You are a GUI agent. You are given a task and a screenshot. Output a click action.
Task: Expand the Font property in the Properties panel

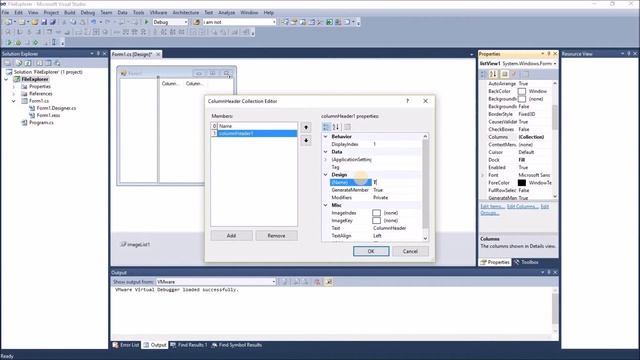point(483,175)
